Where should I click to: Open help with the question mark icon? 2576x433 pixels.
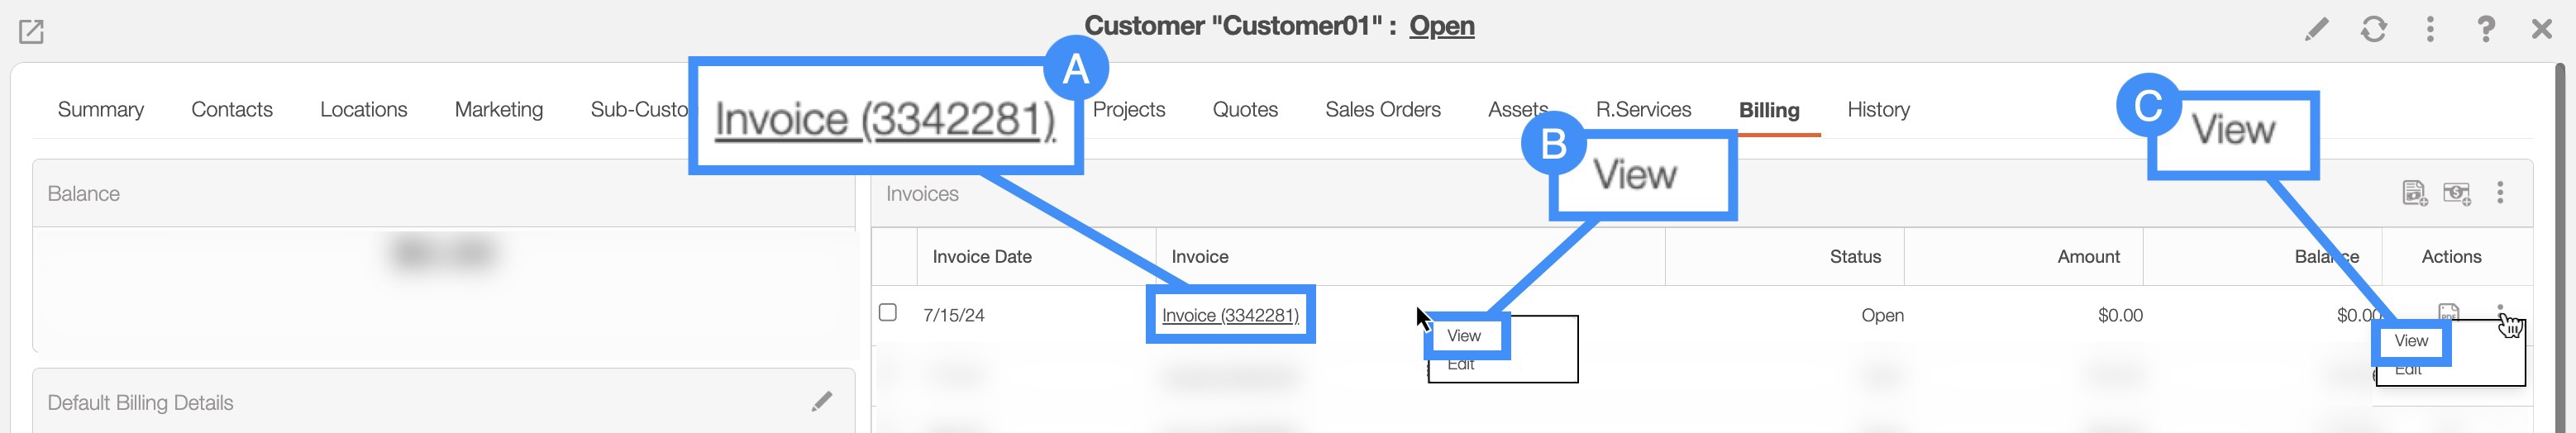(2486, 30)
